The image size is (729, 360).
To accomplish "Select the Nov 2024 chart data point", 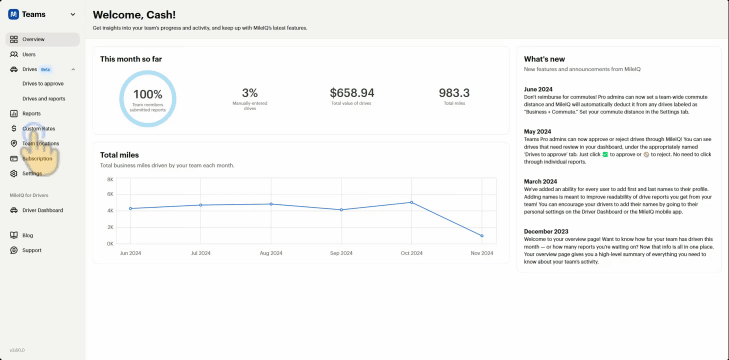I will click(x=482, y=236).
